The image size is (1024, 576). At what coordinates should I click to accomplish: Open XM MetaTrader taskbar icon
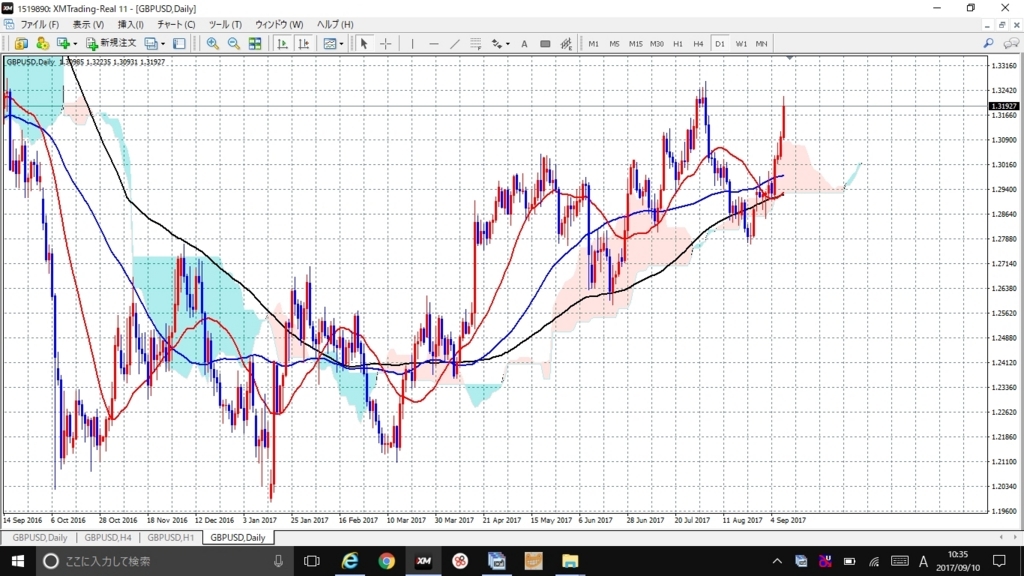423,561
